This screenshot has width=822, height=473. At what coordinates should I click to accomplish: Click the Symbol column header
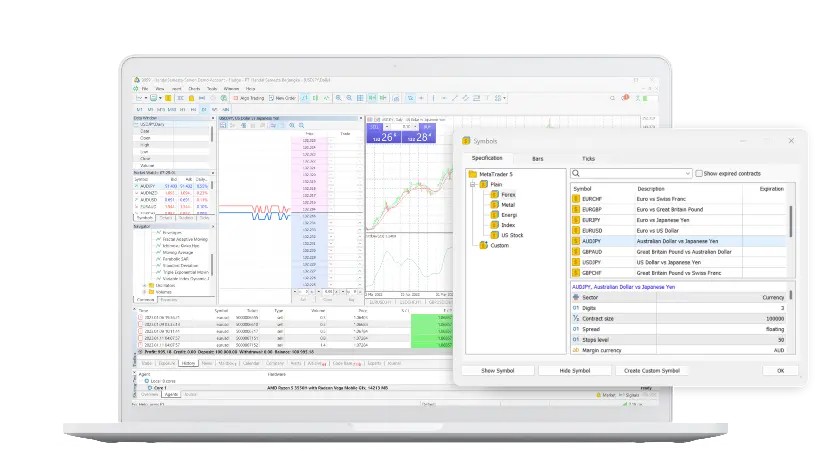point(582,189)
